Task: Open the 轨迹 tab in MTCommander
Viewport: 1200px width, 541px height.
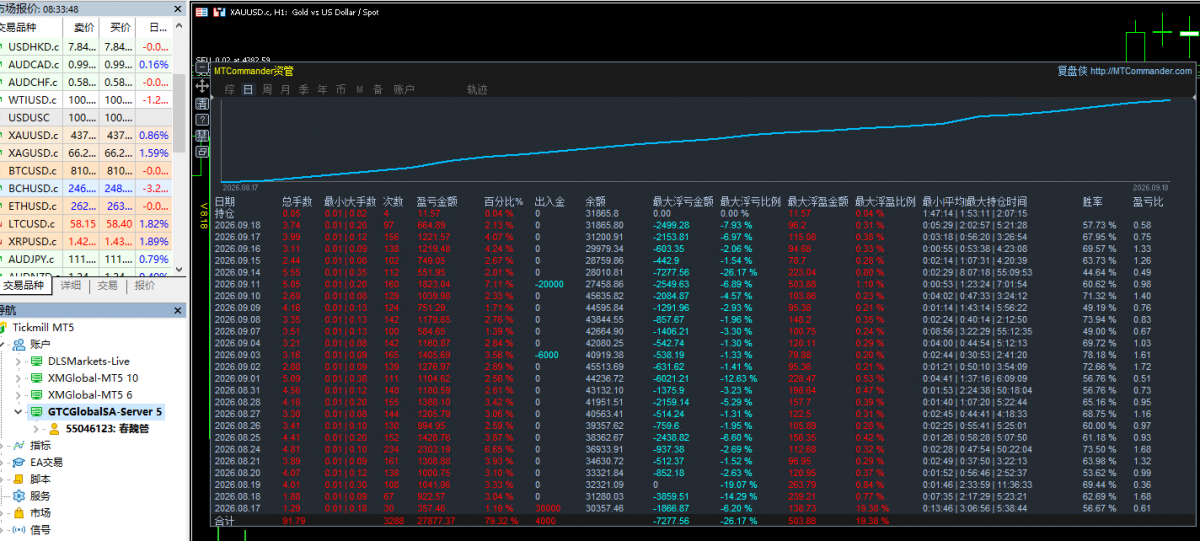Action: (477, 89)
